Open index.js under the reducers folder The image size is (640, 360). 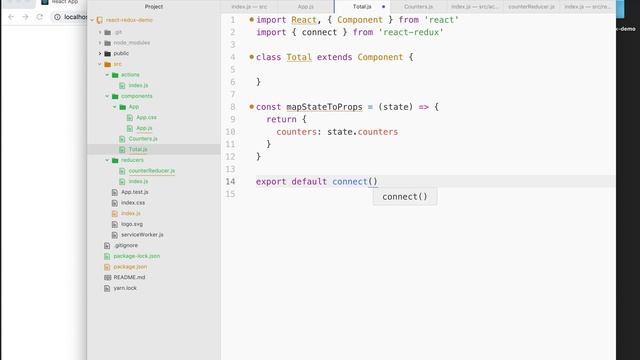[138, 181]
